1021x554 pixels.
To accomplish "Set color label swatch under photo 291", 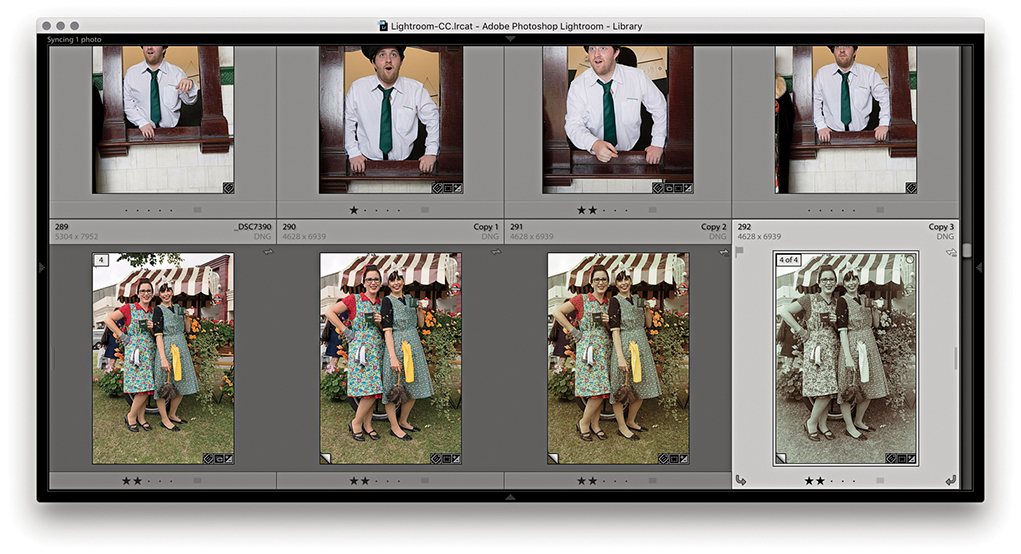I will click(x=652, y=481).
